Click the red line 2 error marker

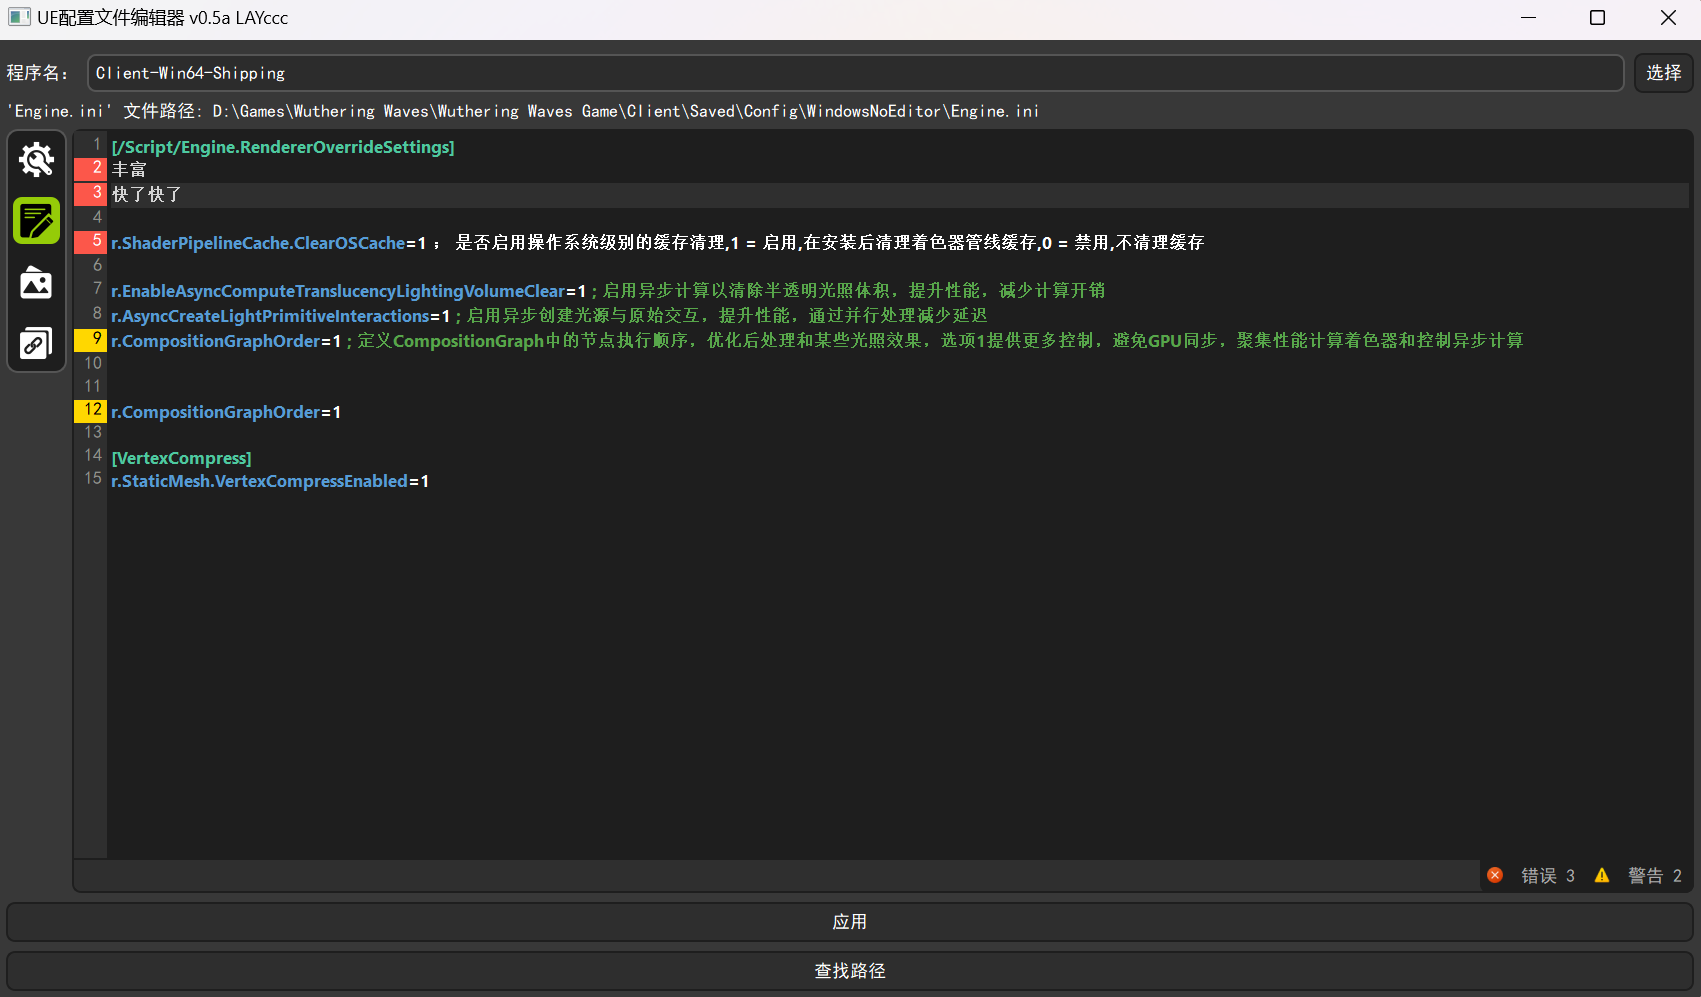pos(91,168)
